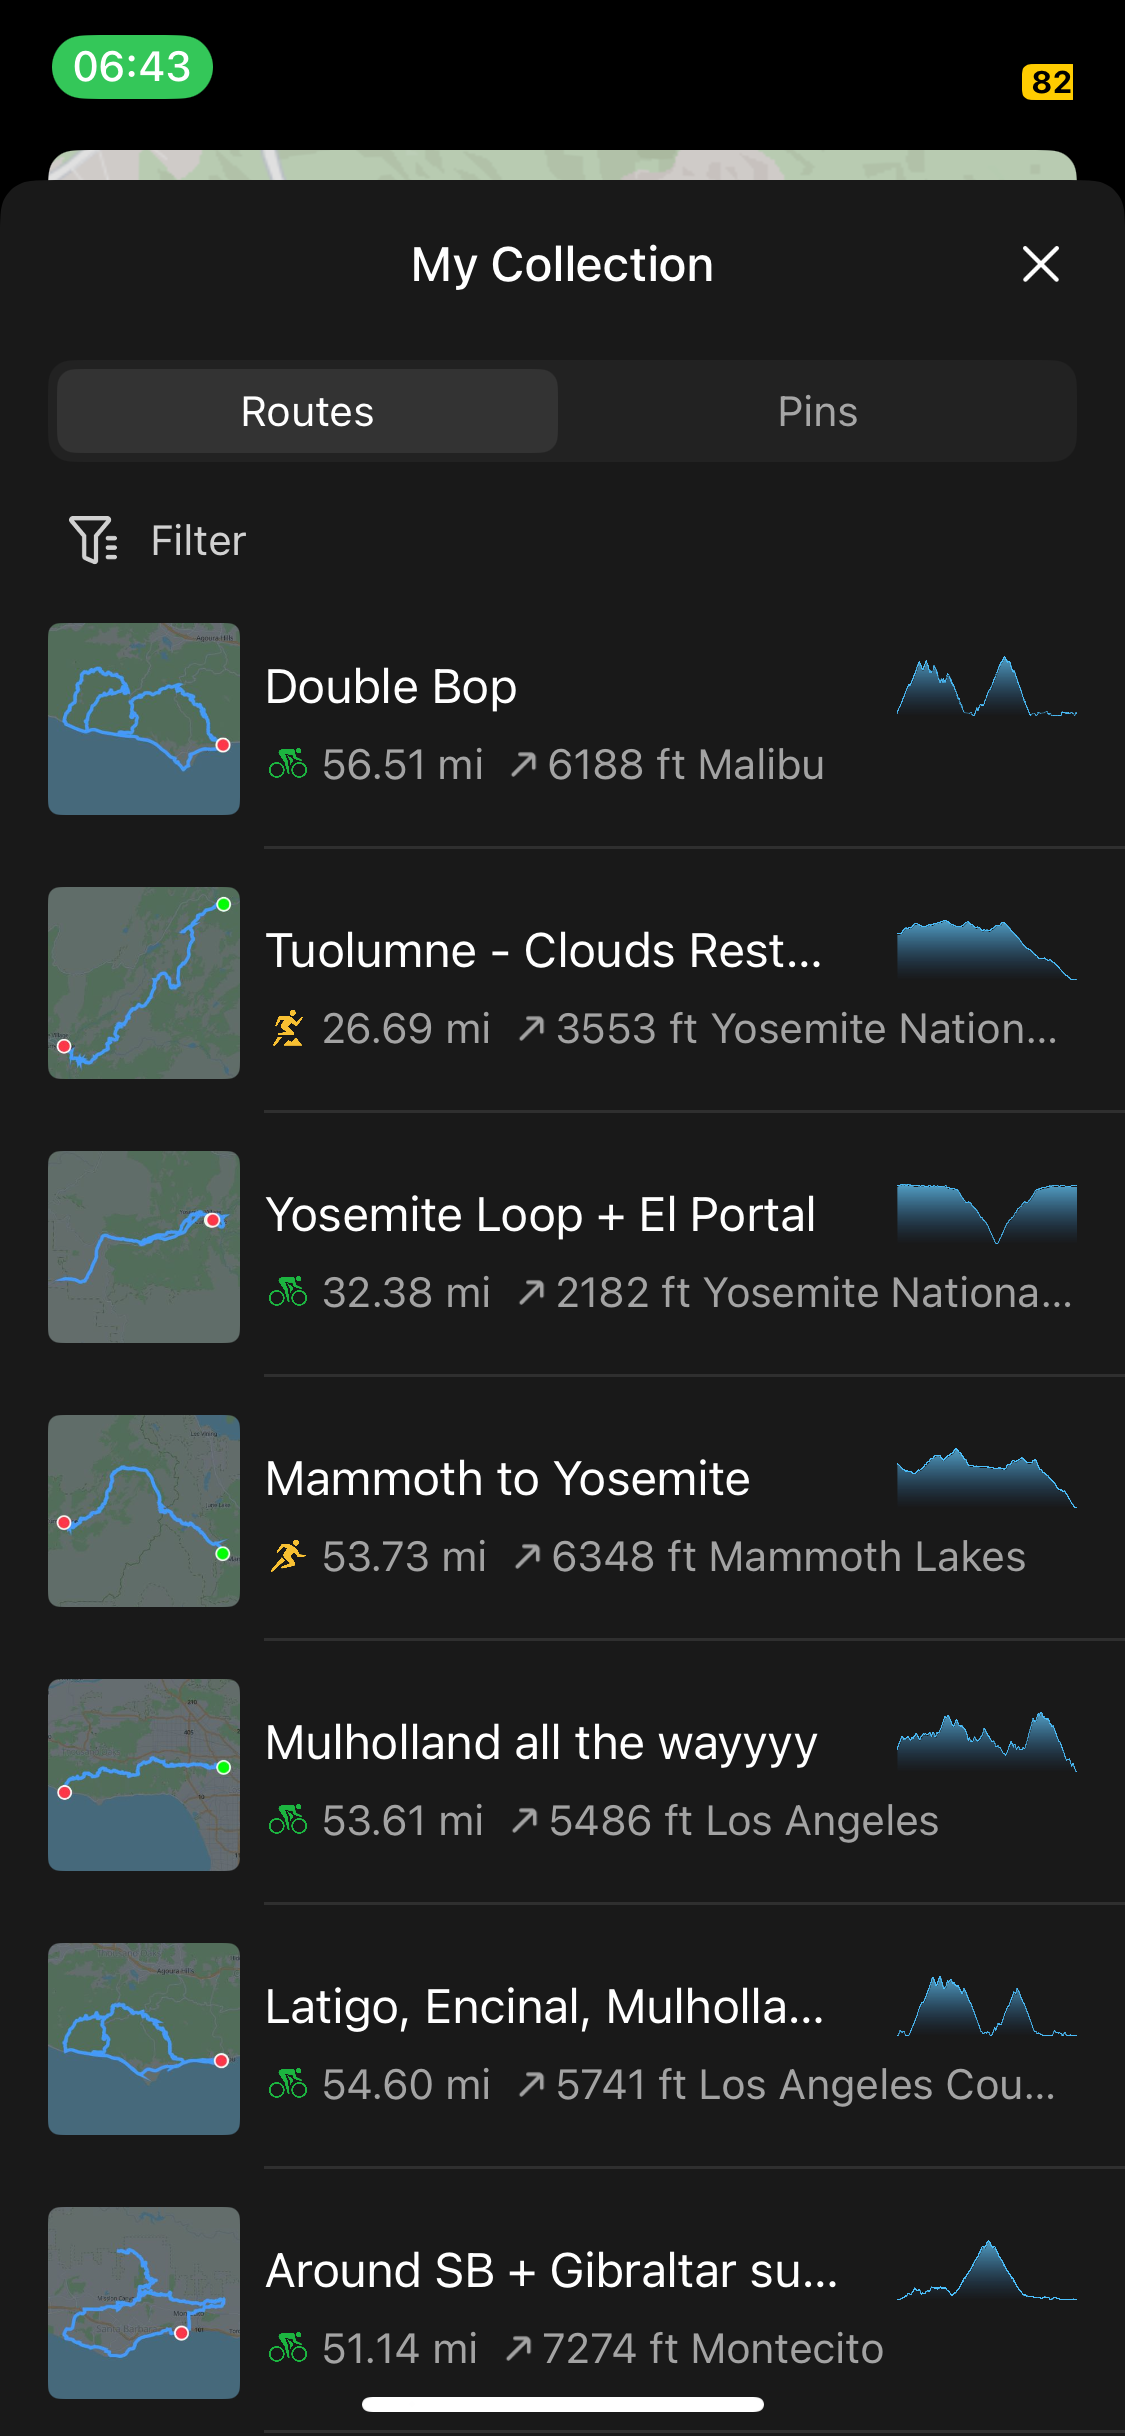The width and height of the screenshot is (1125, 2436).
Task: Tap the cycling icon on Double Bop
Action: click(288, 765)
